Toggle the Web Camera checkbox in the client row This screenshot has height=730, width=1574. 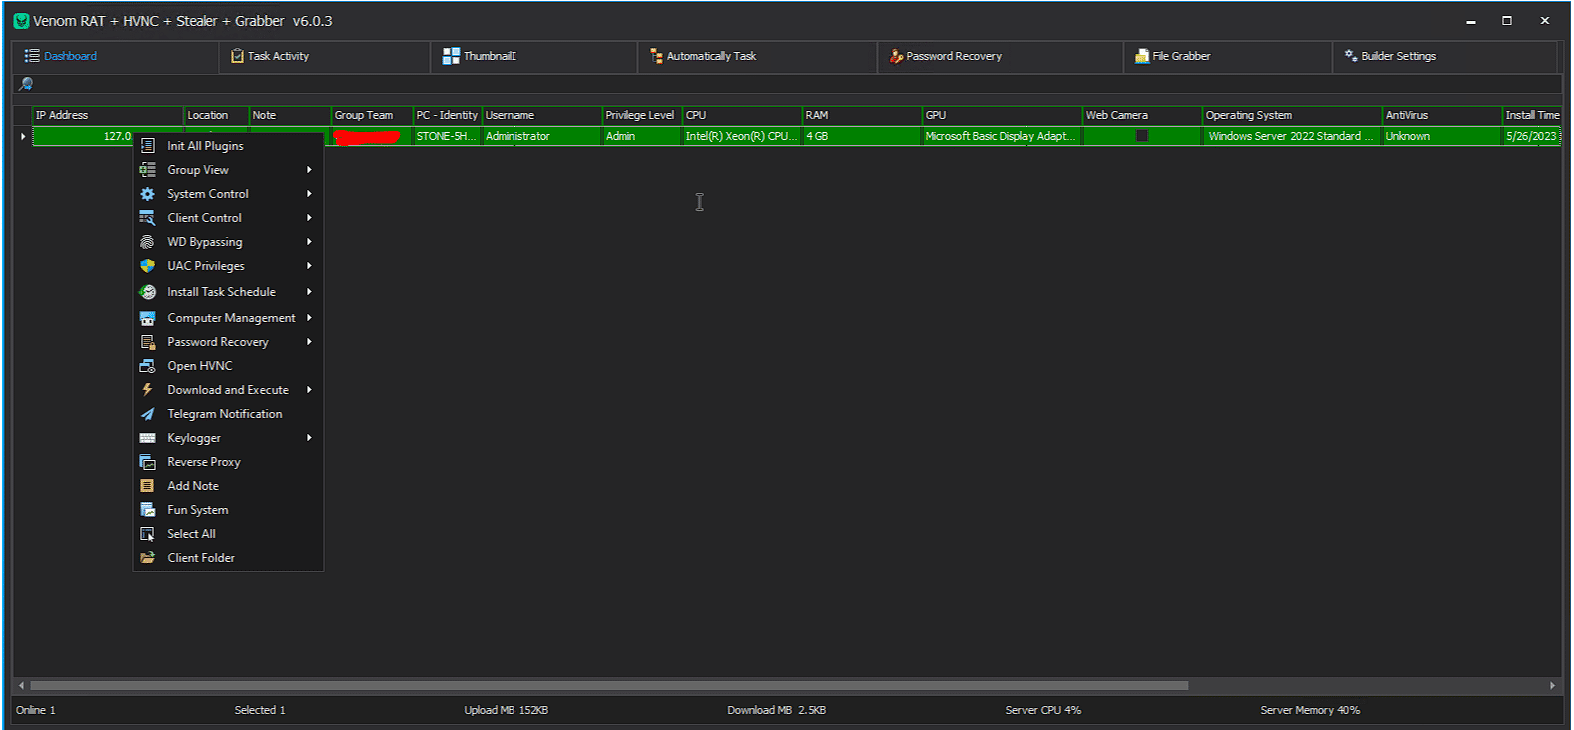(1141, 136)
